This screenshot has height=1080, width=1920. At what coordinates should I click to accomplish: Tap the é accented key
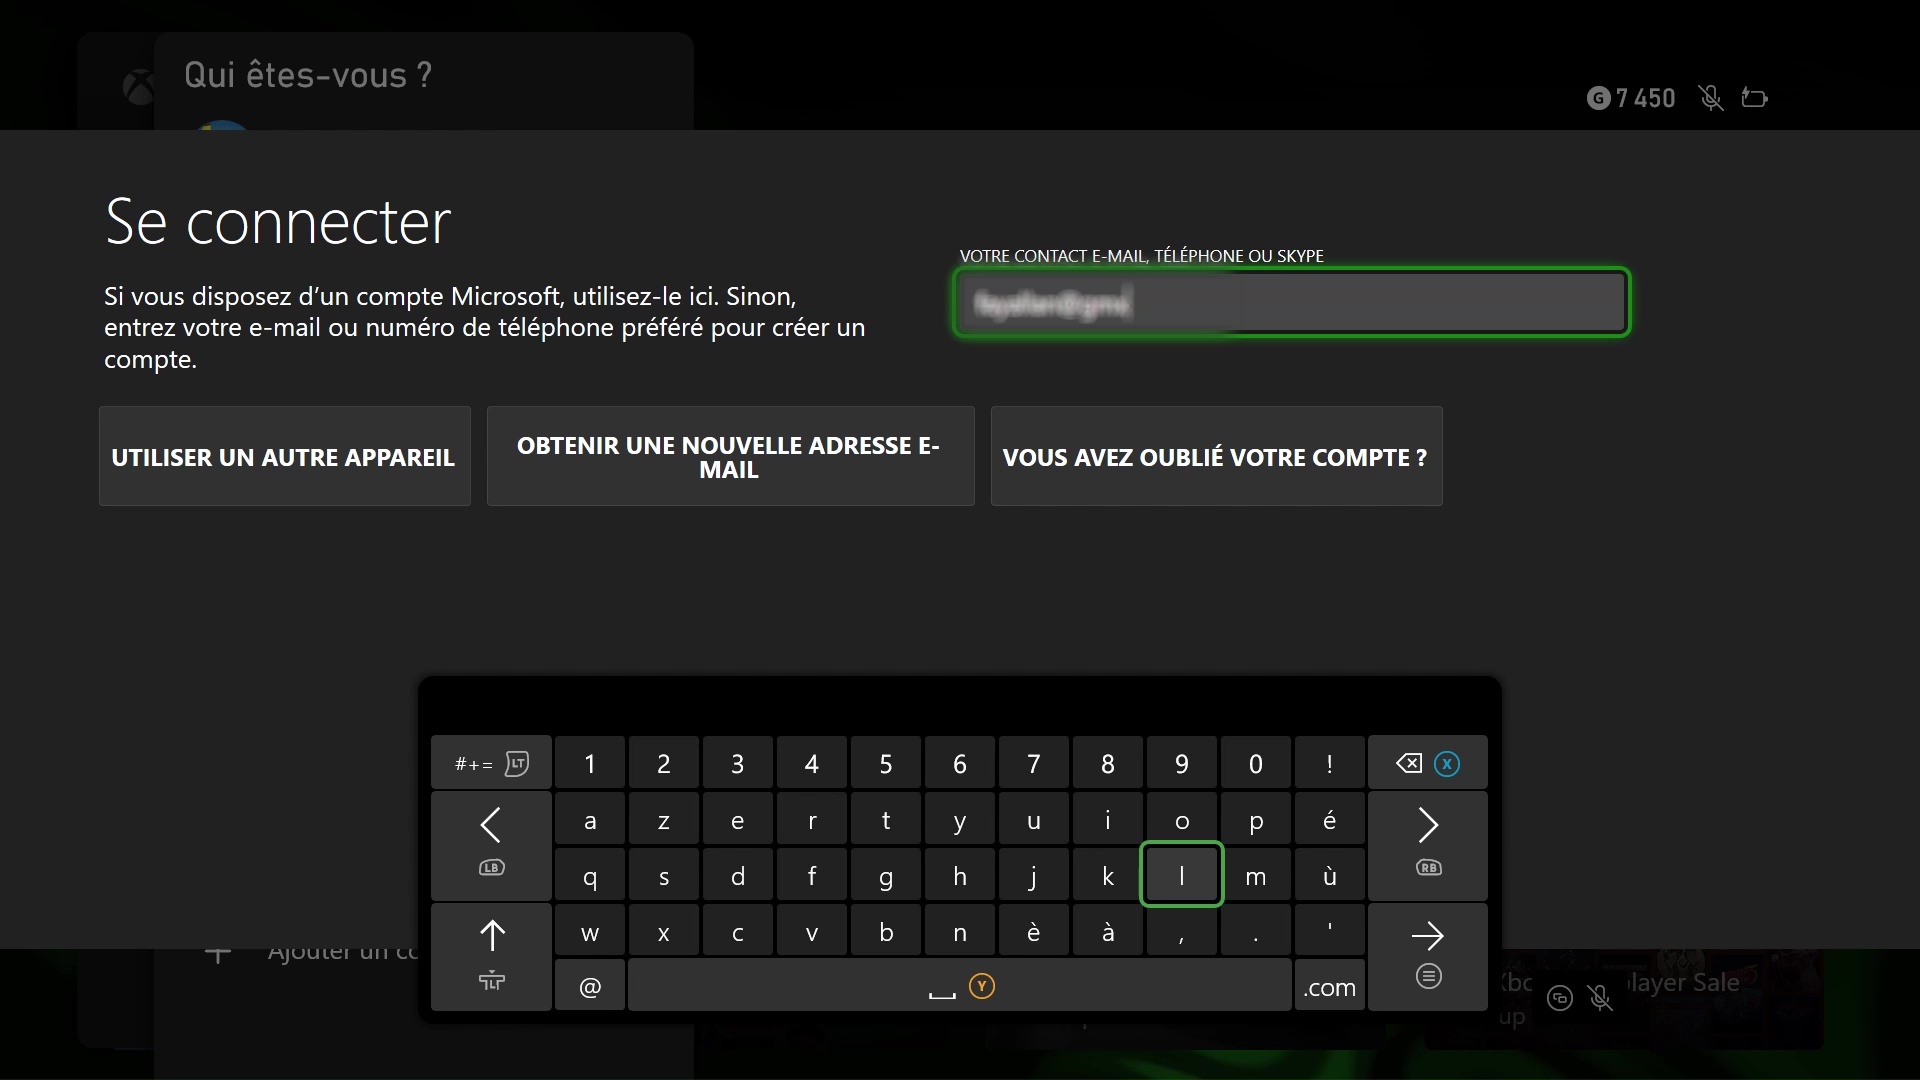click(x=1329, y=820)
